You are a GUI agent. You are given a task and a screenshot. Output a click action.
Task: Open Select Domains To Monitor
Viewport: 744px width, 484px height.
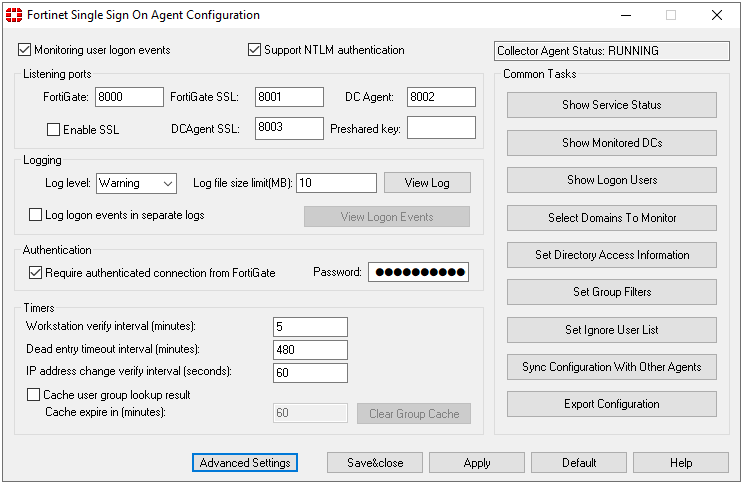point(612,217)
